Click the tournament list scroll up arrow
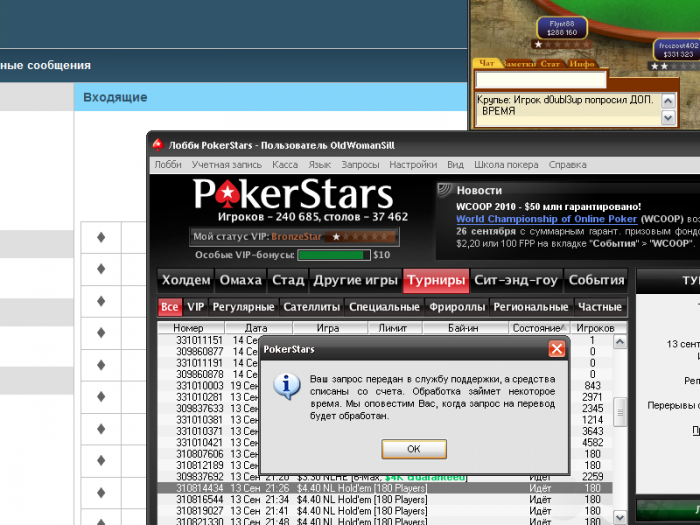 pos(620,342)
